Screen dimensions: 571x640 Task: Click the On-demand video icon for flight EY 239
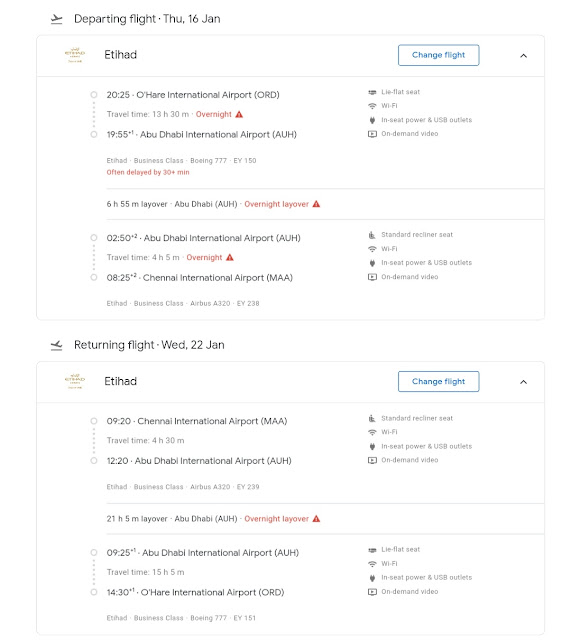tap(372, 460)
